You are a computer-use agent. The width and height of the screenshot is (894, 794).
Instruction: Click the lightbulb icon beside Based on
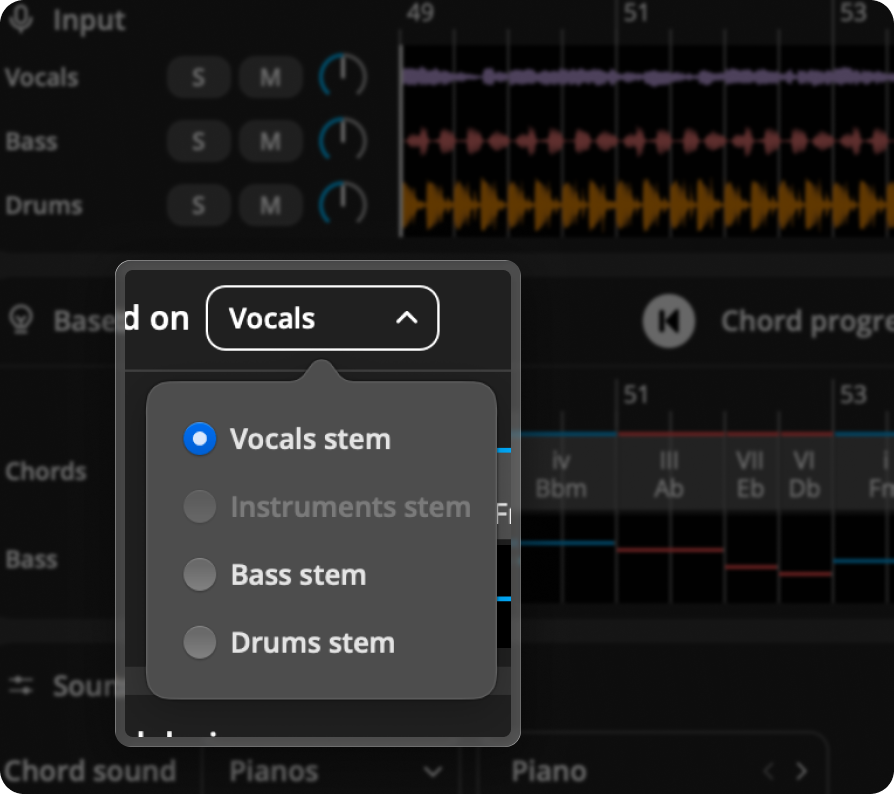(19, 320)
